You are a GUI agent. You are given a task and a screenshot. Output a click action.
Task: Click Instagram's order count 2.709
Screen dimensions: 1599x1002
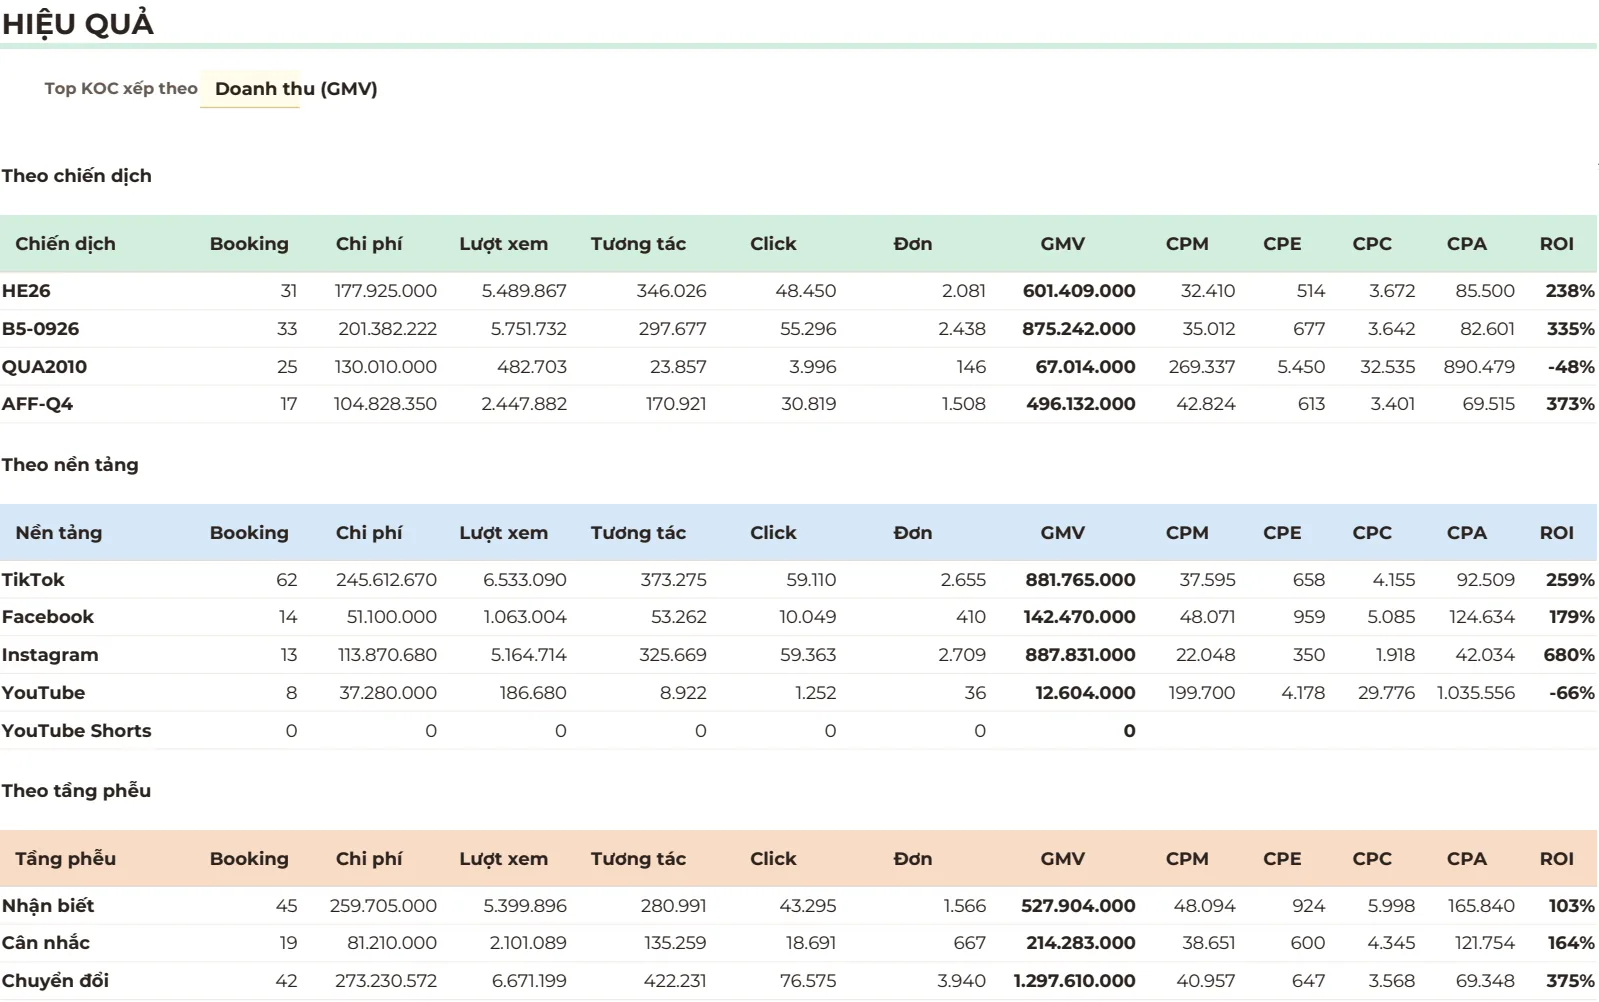click(962, 655)
